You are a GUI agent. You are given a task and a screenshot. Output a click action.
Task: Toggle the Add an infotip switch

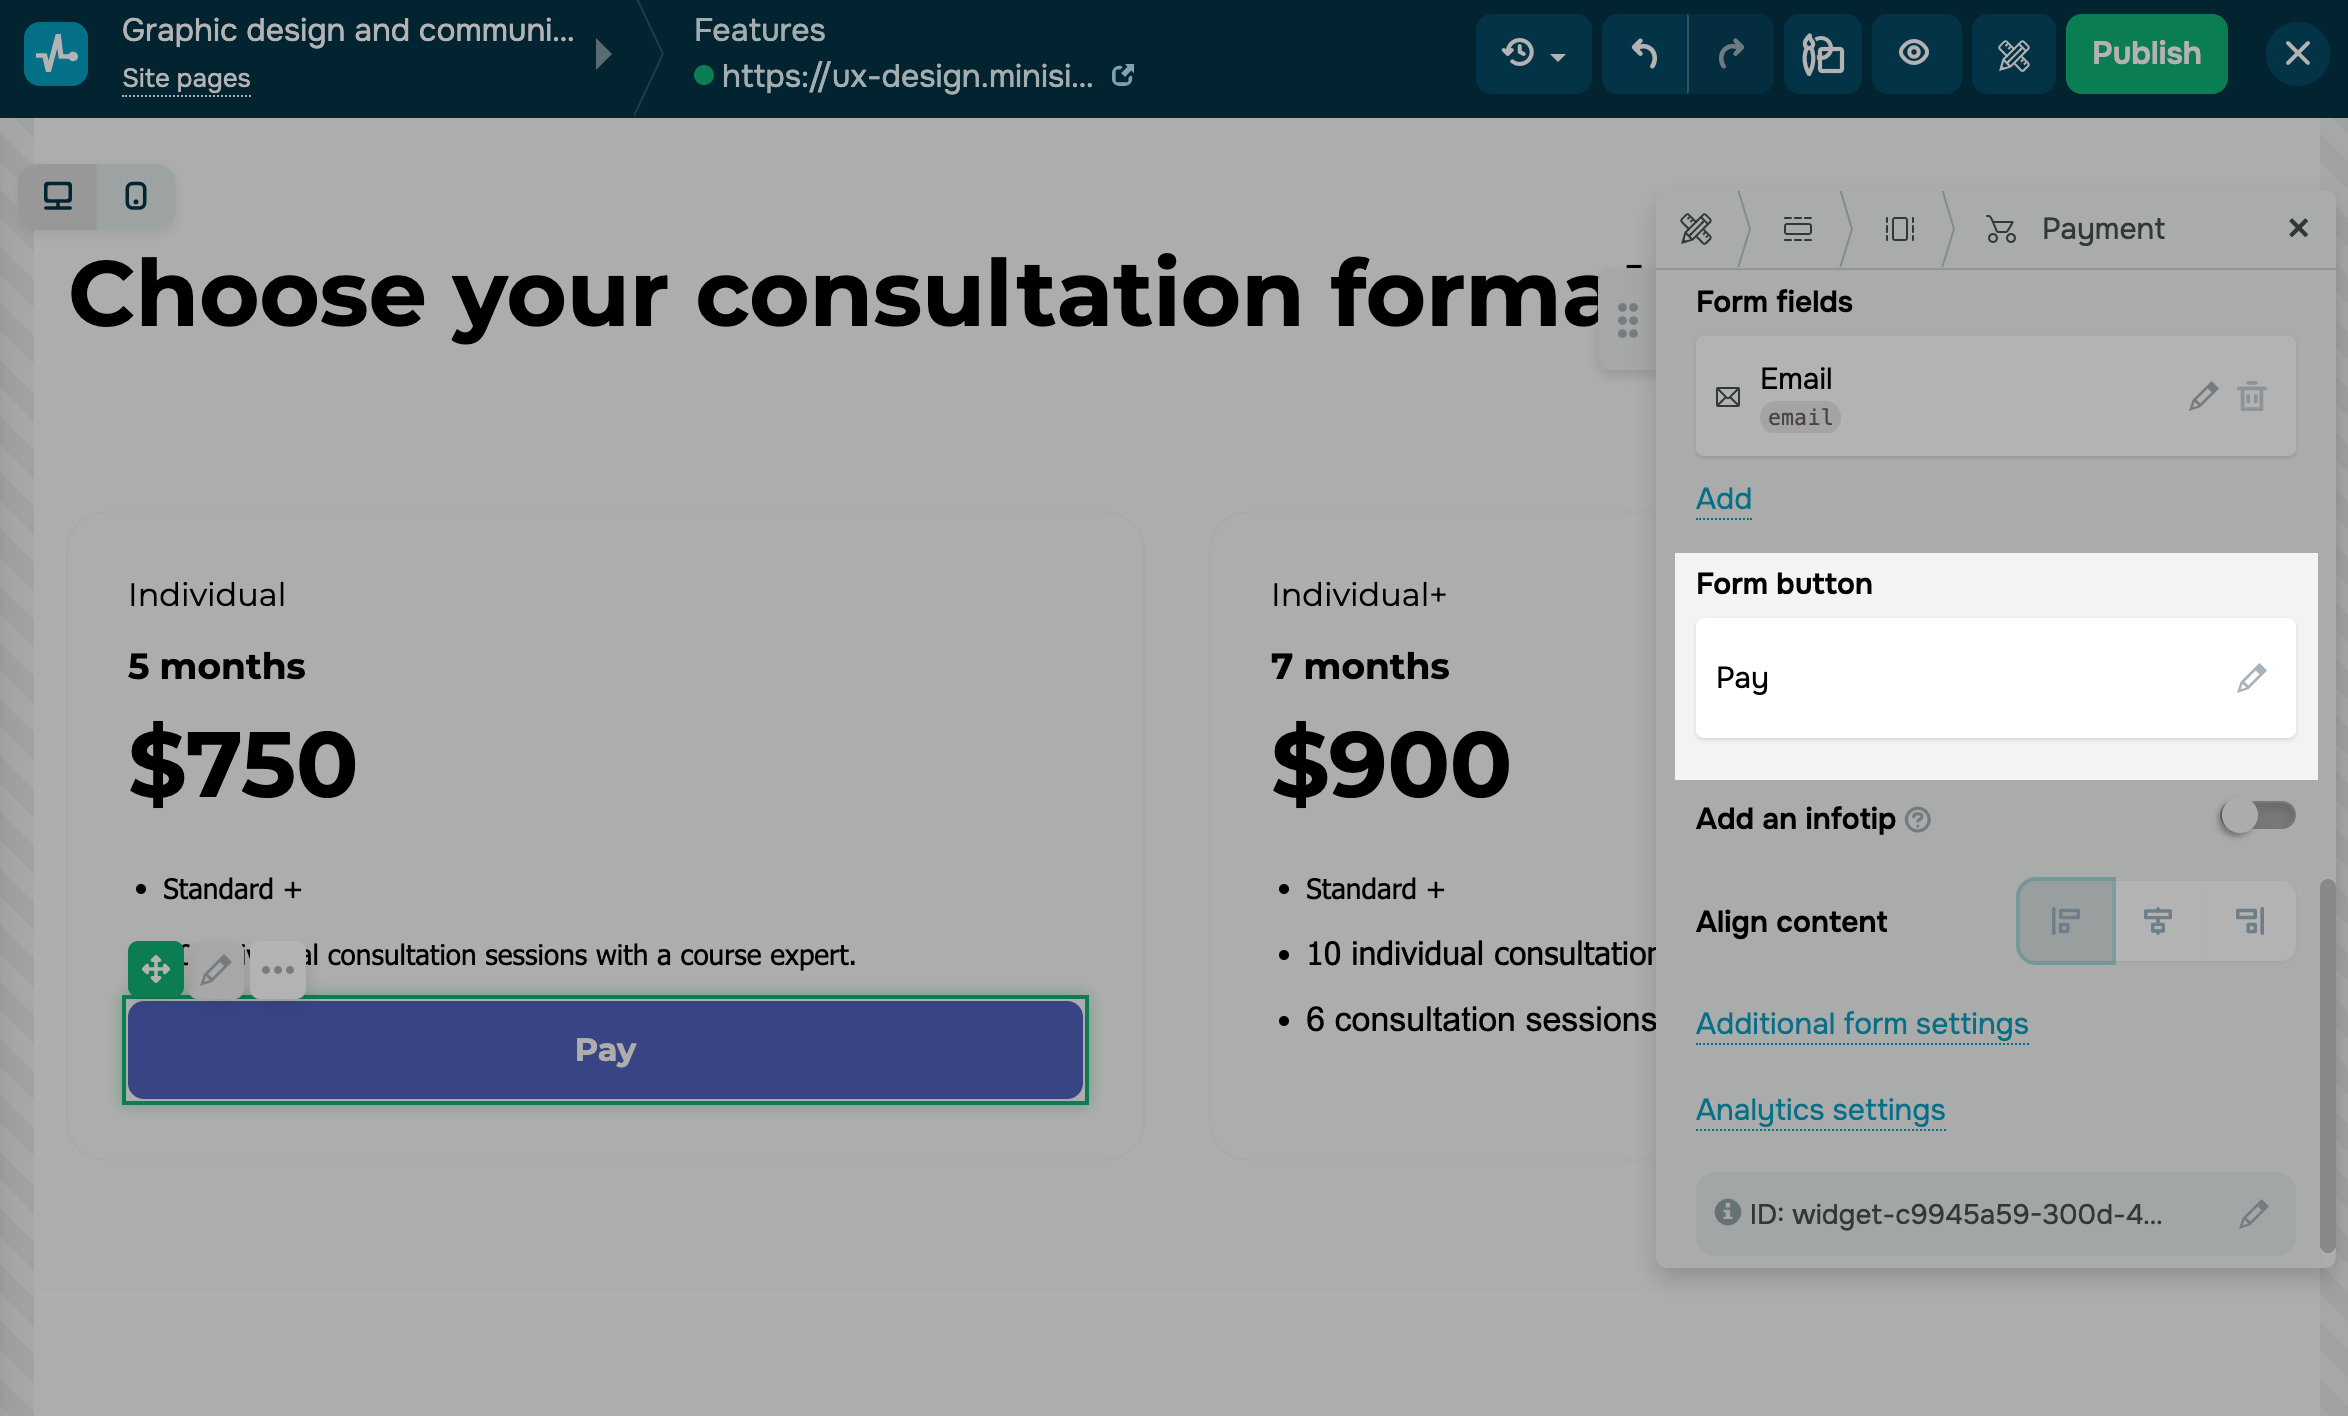coord(2257,817)
